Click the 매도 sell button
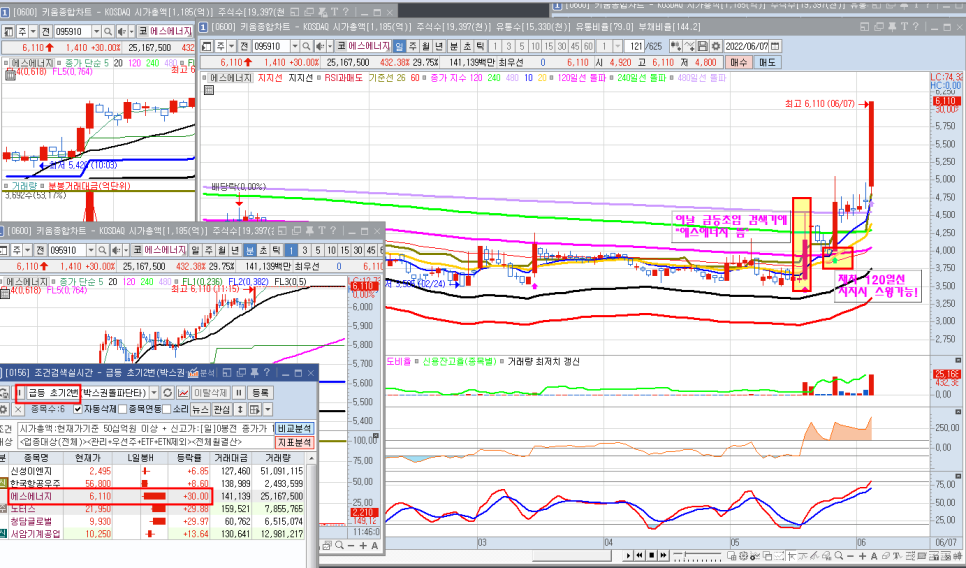The width and height of the screenshot is (966, 568). 767,62
